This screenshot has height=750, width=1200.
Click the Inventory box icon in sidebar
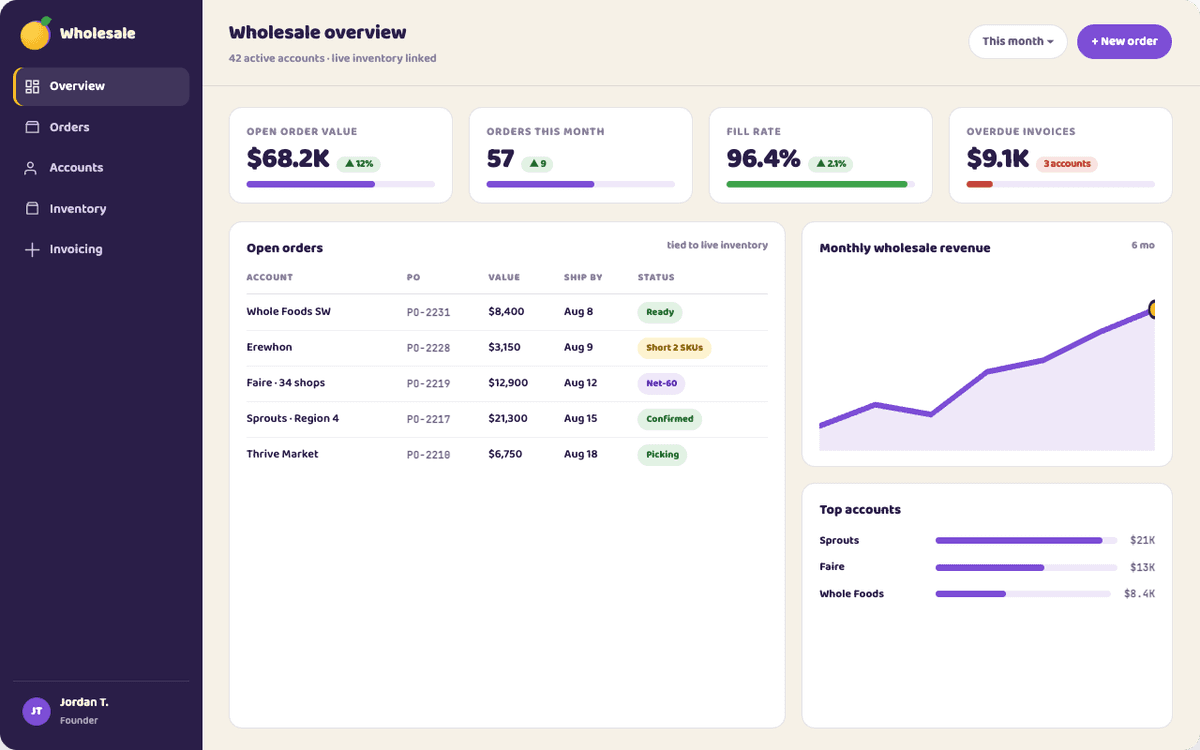(32, 209)
